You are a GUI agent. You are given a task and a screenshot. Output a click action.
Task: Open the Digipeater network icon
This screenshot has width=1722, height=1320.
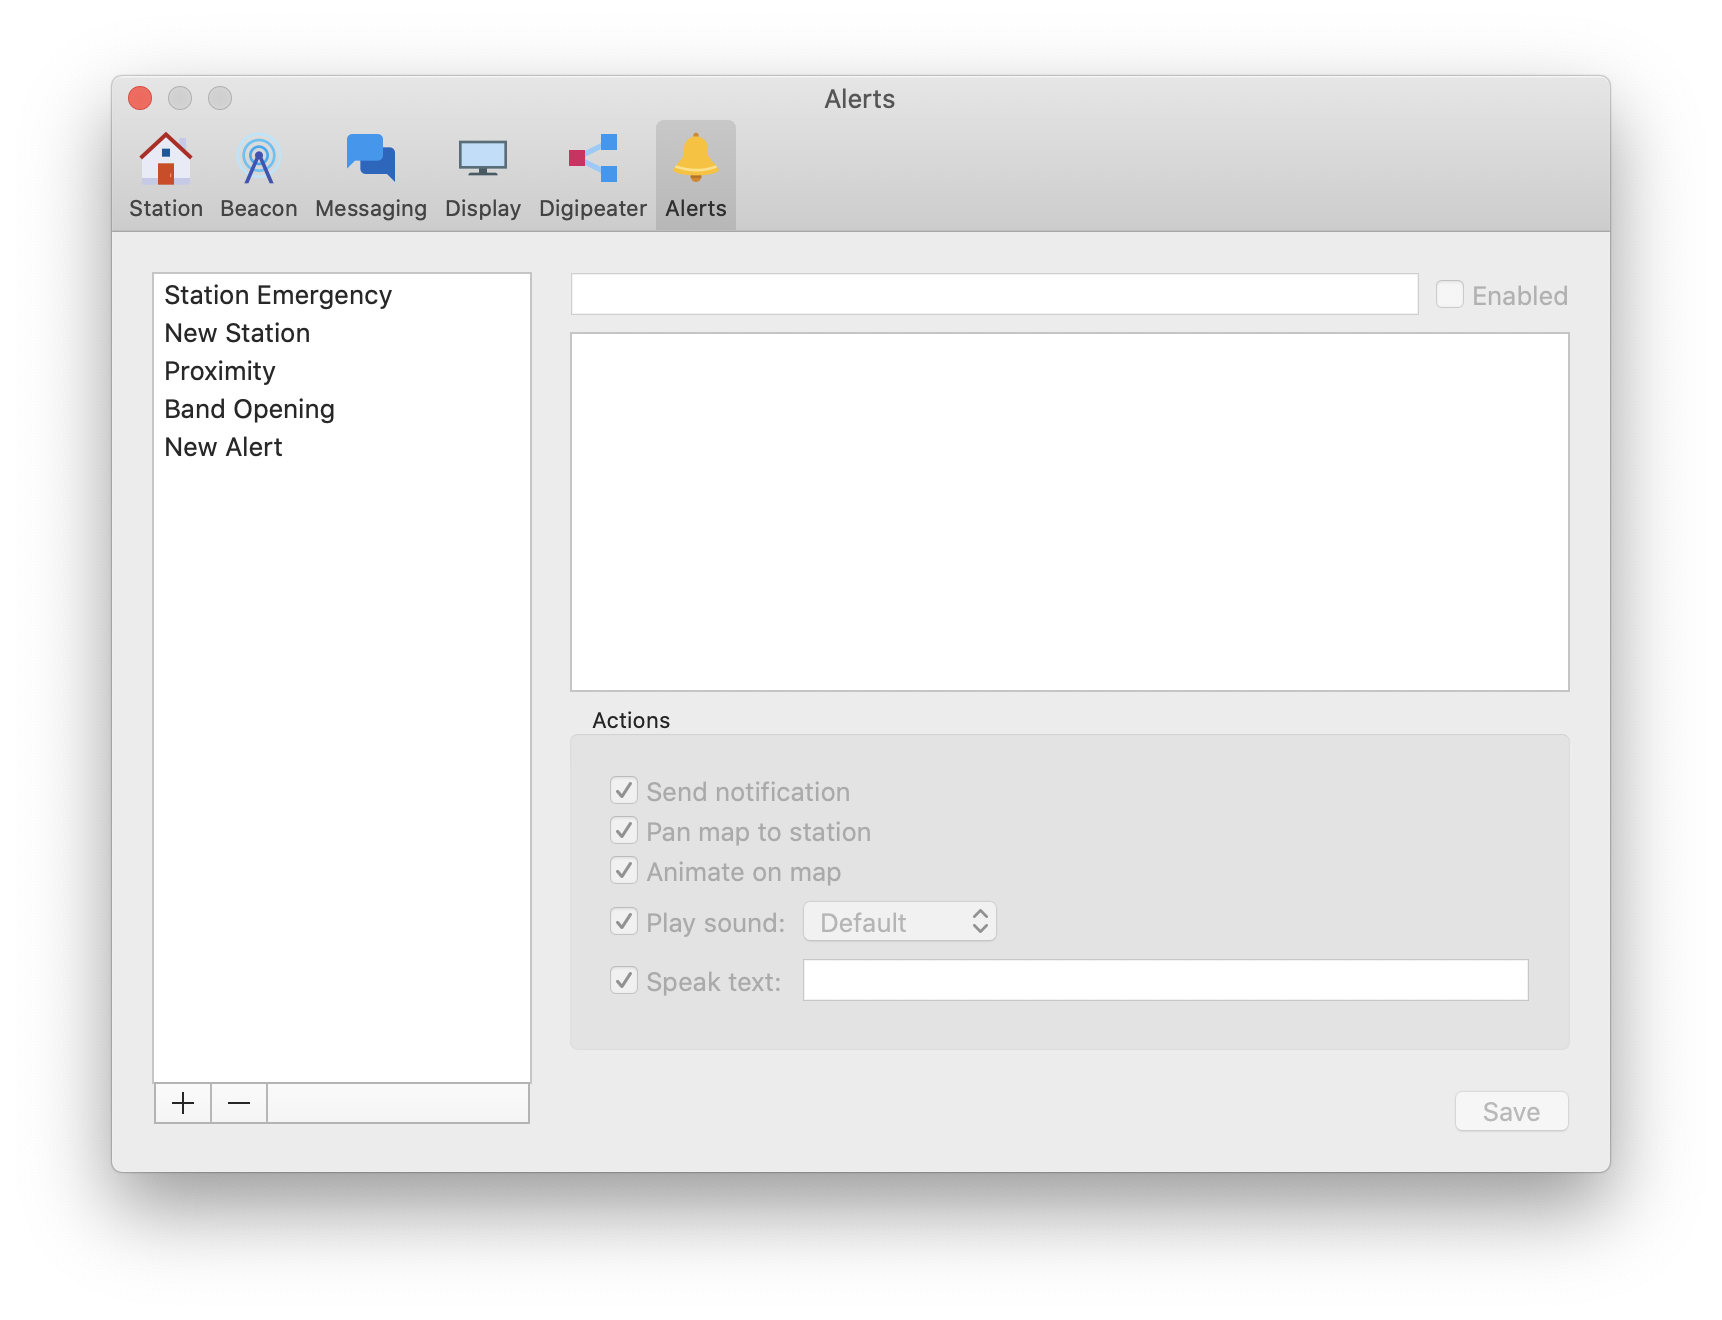coord(593,158)
